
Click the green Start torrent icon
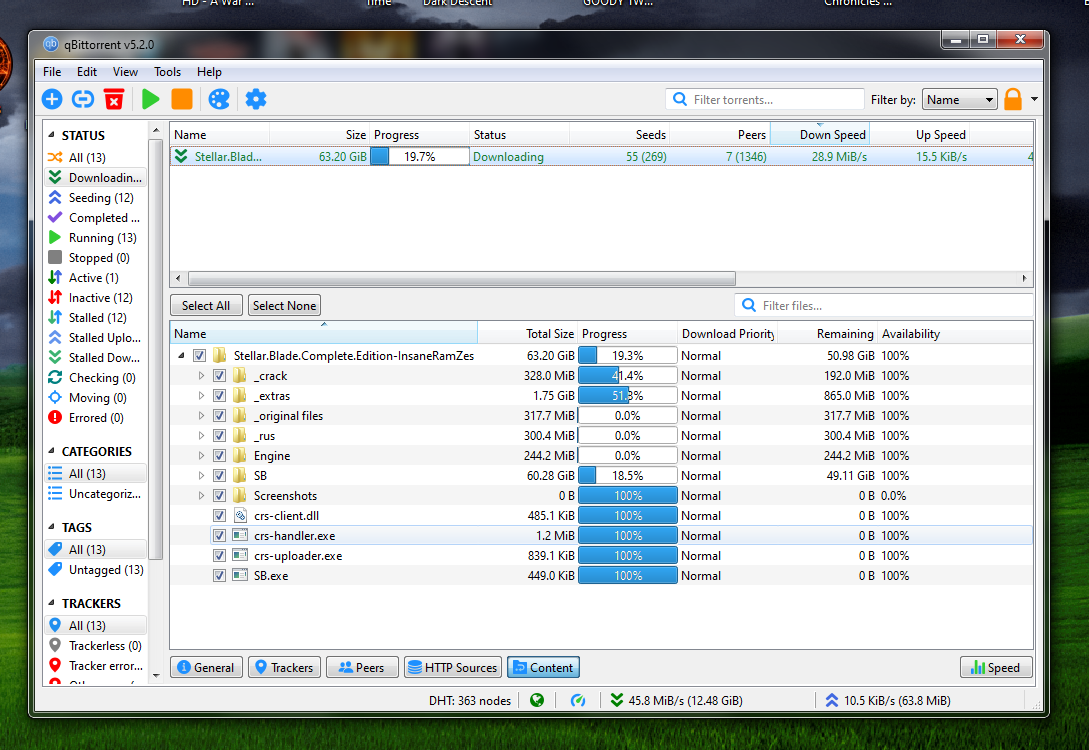tap(151, 99)
